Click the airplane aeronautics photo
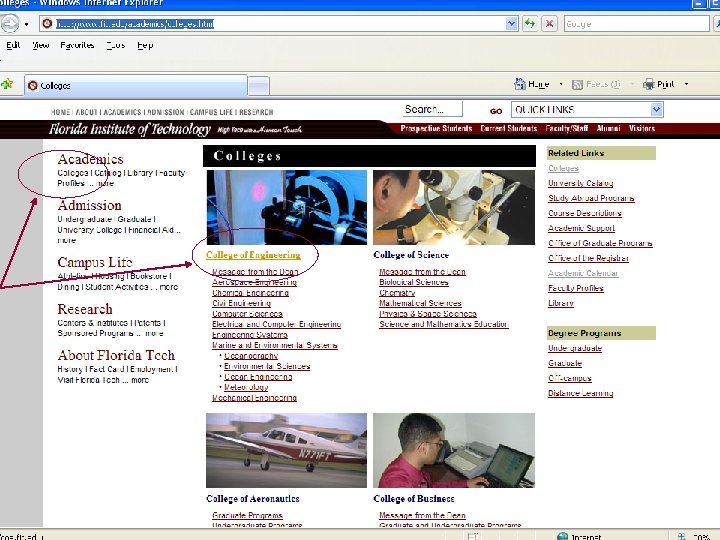This screenshot has width=720, height=540. (x=287, y=450)
